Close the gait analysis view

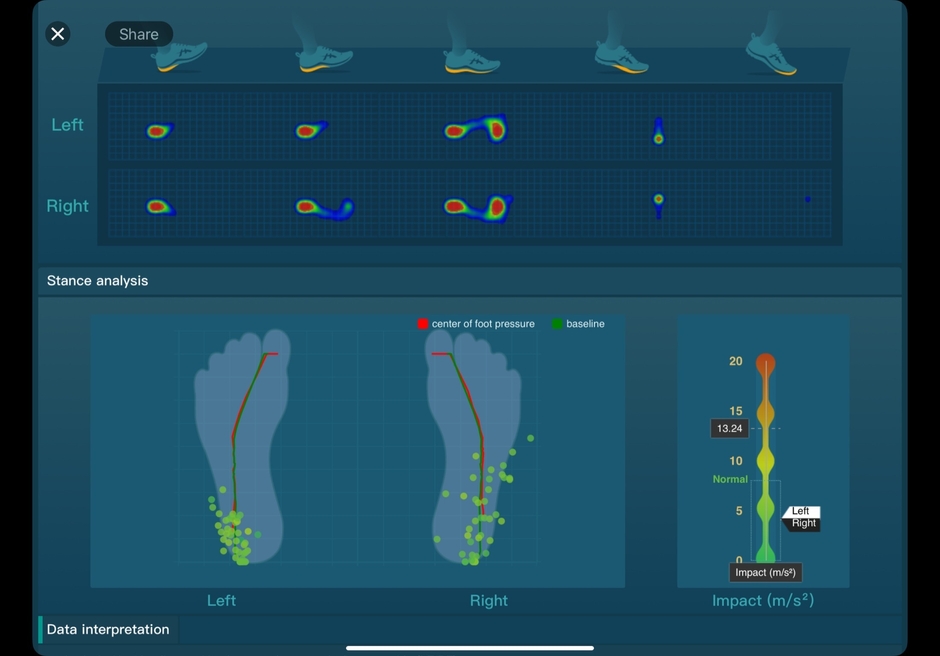[58, 34]
